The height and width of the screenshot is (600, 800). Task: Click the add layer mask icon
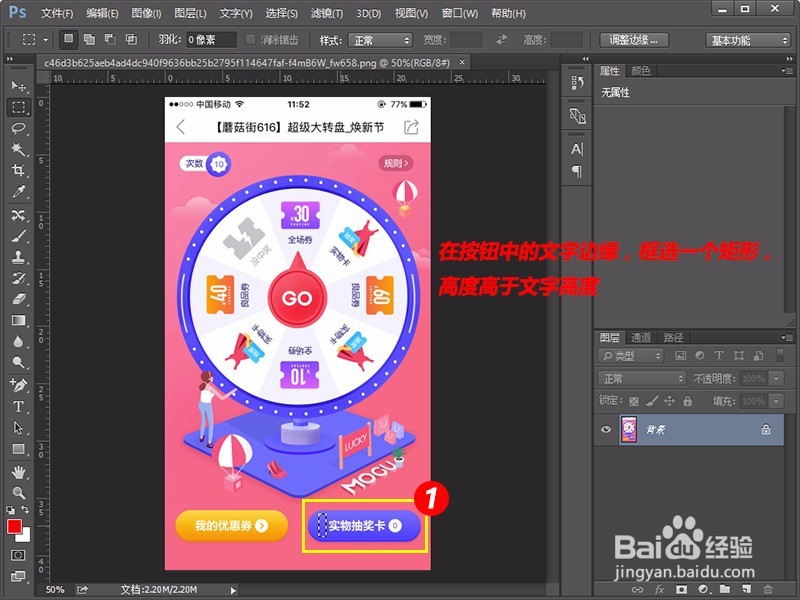(681, 589)
